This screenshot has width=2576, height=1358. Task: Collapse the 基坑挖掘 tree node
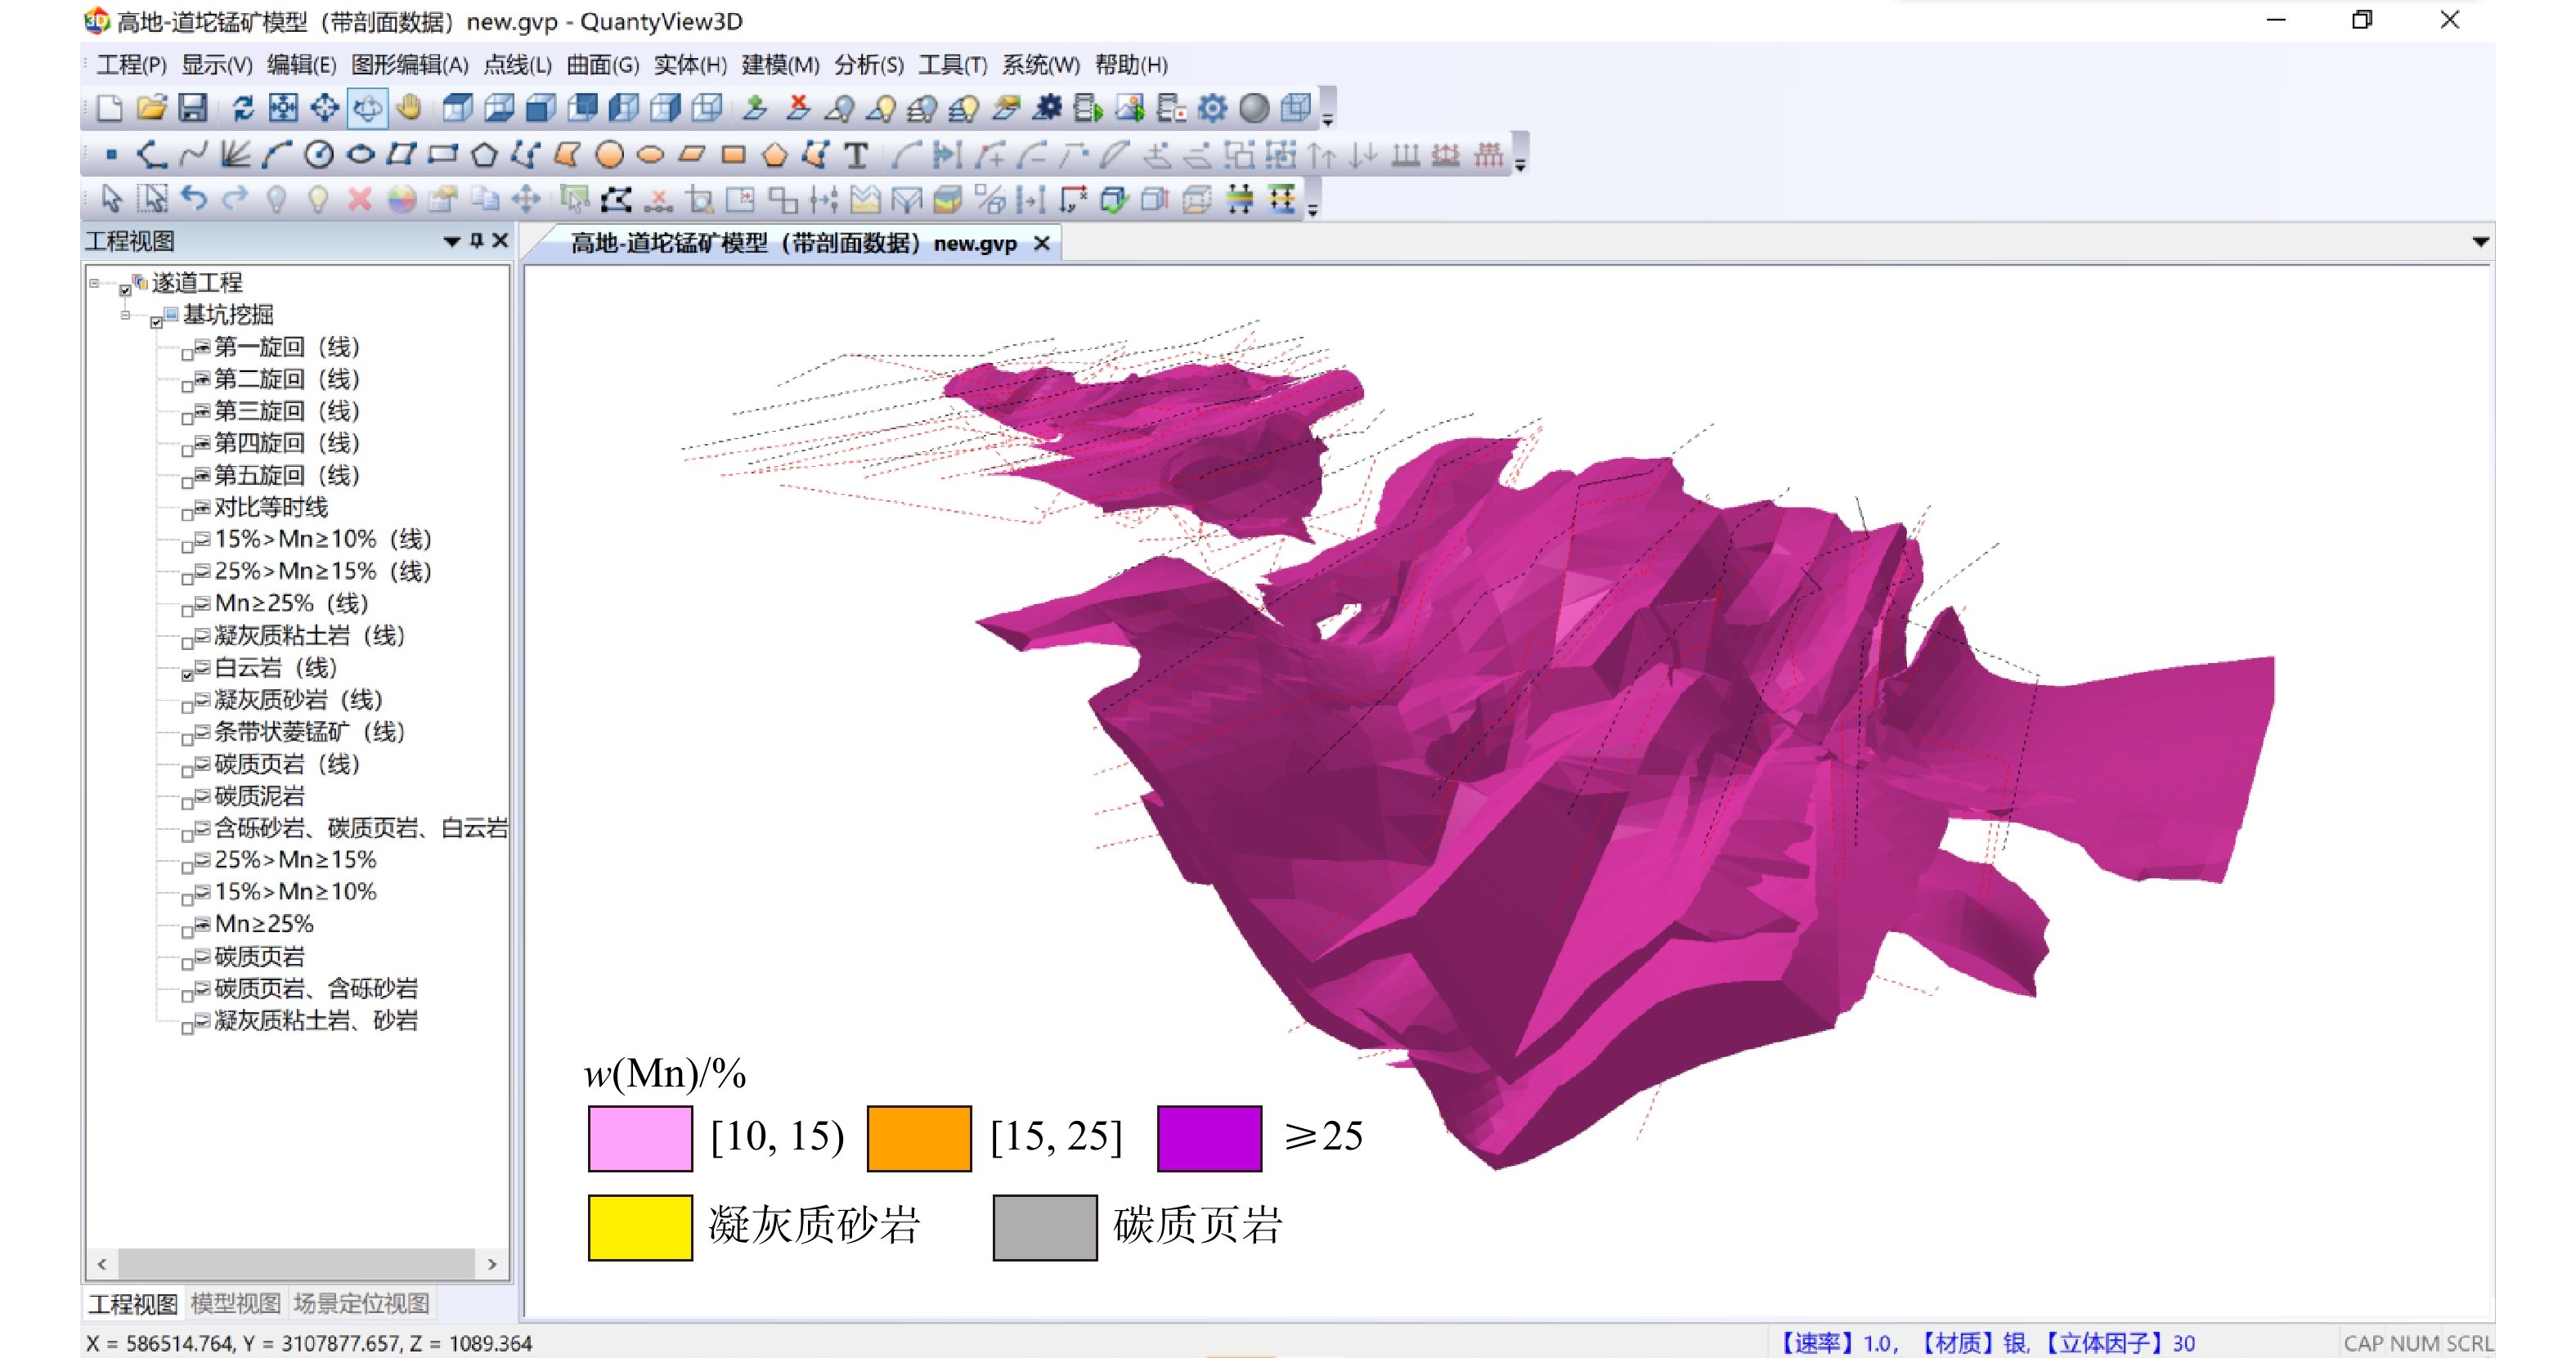click(125, 315)
